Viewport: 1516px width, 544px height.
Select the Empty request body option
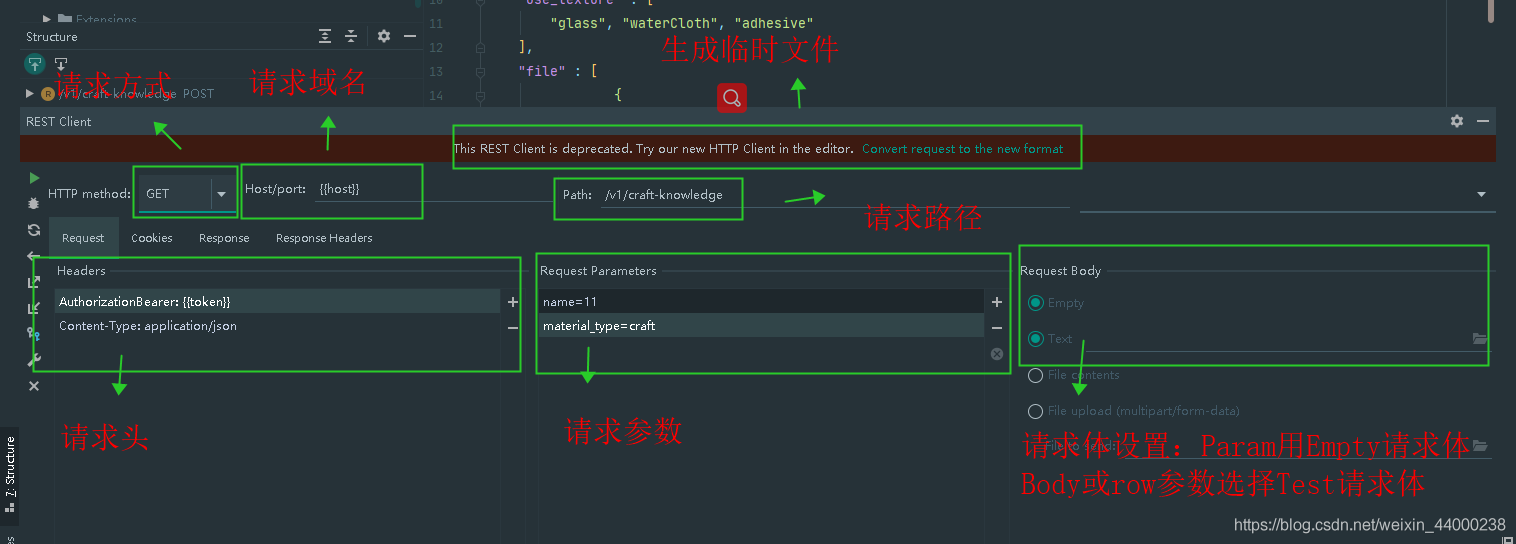click(1036, 303)
